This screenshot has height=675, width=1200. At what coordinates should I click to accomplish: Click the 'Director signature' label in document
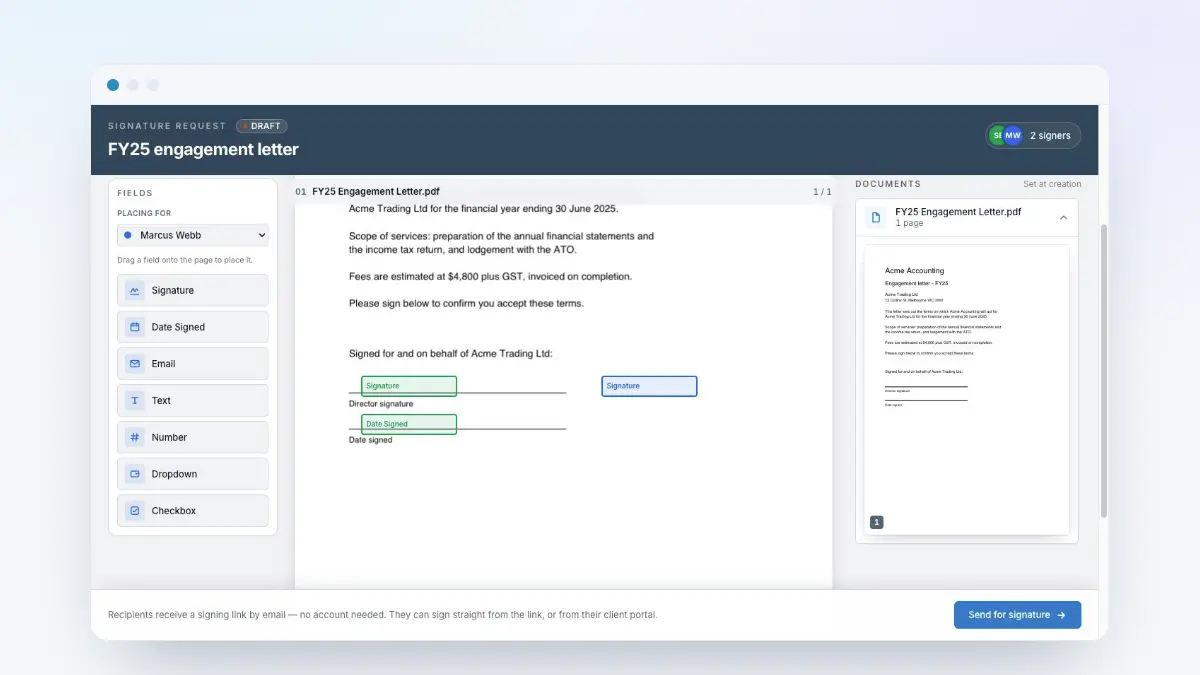coord(381,404)
